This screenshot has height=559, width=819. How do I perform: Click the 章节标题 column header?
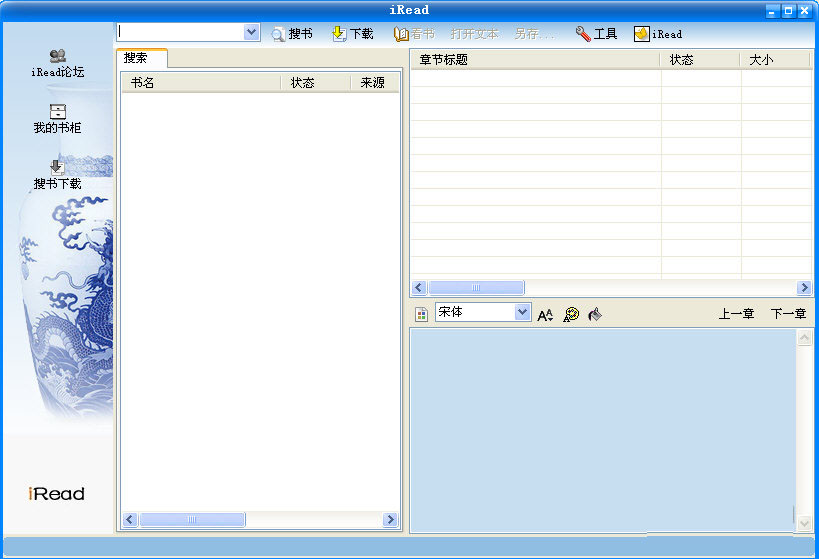[535, 60]
